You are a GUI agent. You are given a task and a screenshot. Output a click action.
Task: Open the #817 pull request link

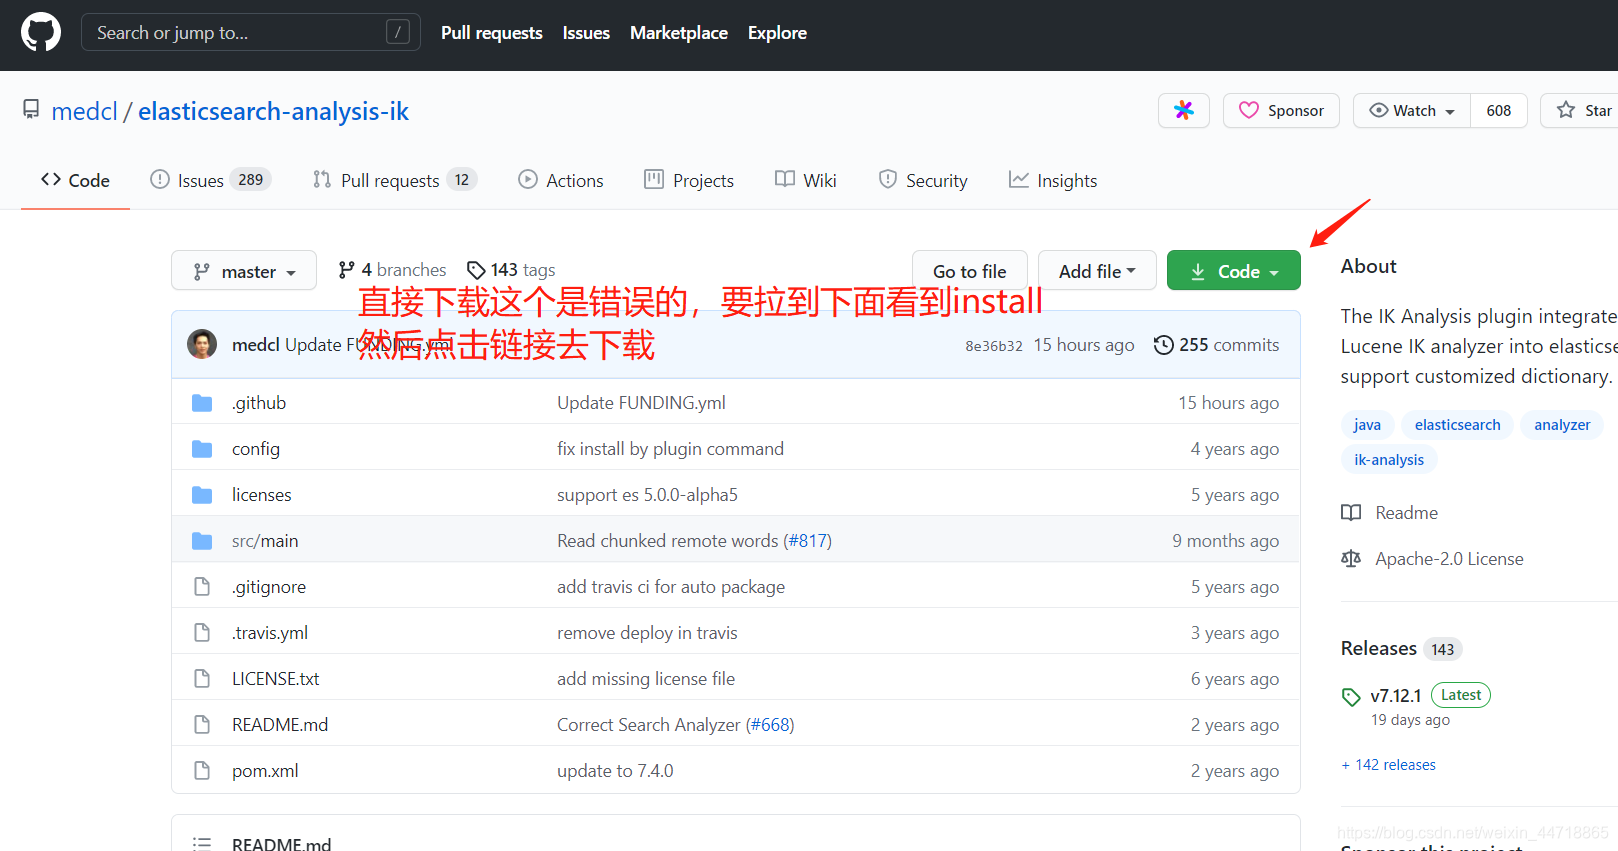point(810,541)
